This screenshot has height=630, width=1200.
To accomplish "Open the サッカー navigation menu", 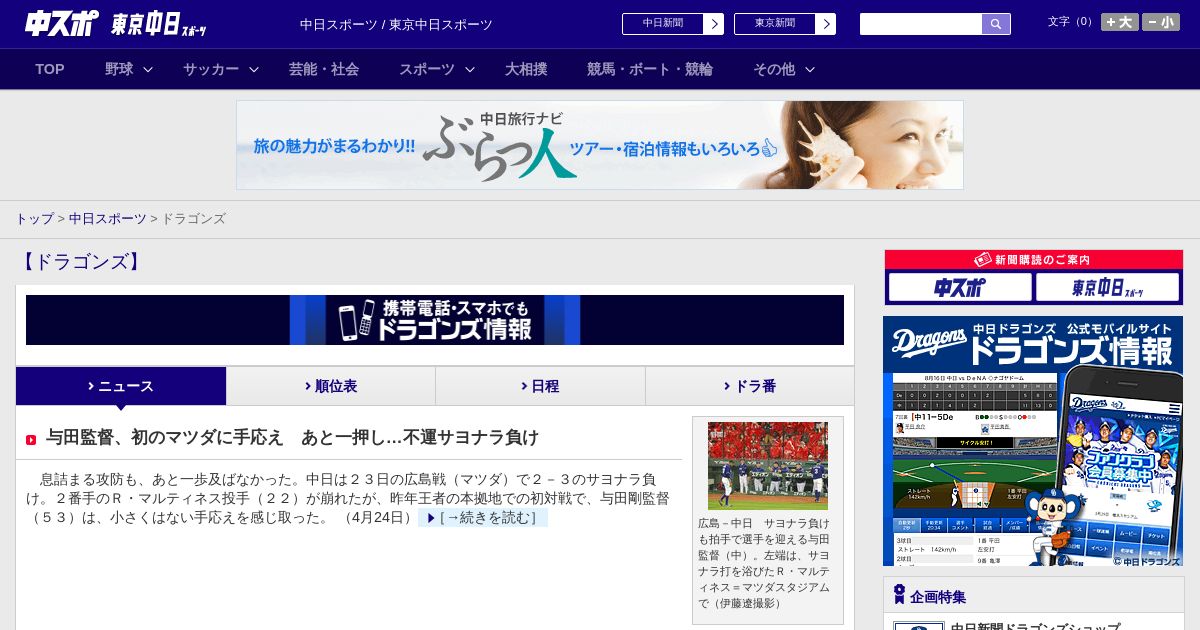I will (211, 69).
